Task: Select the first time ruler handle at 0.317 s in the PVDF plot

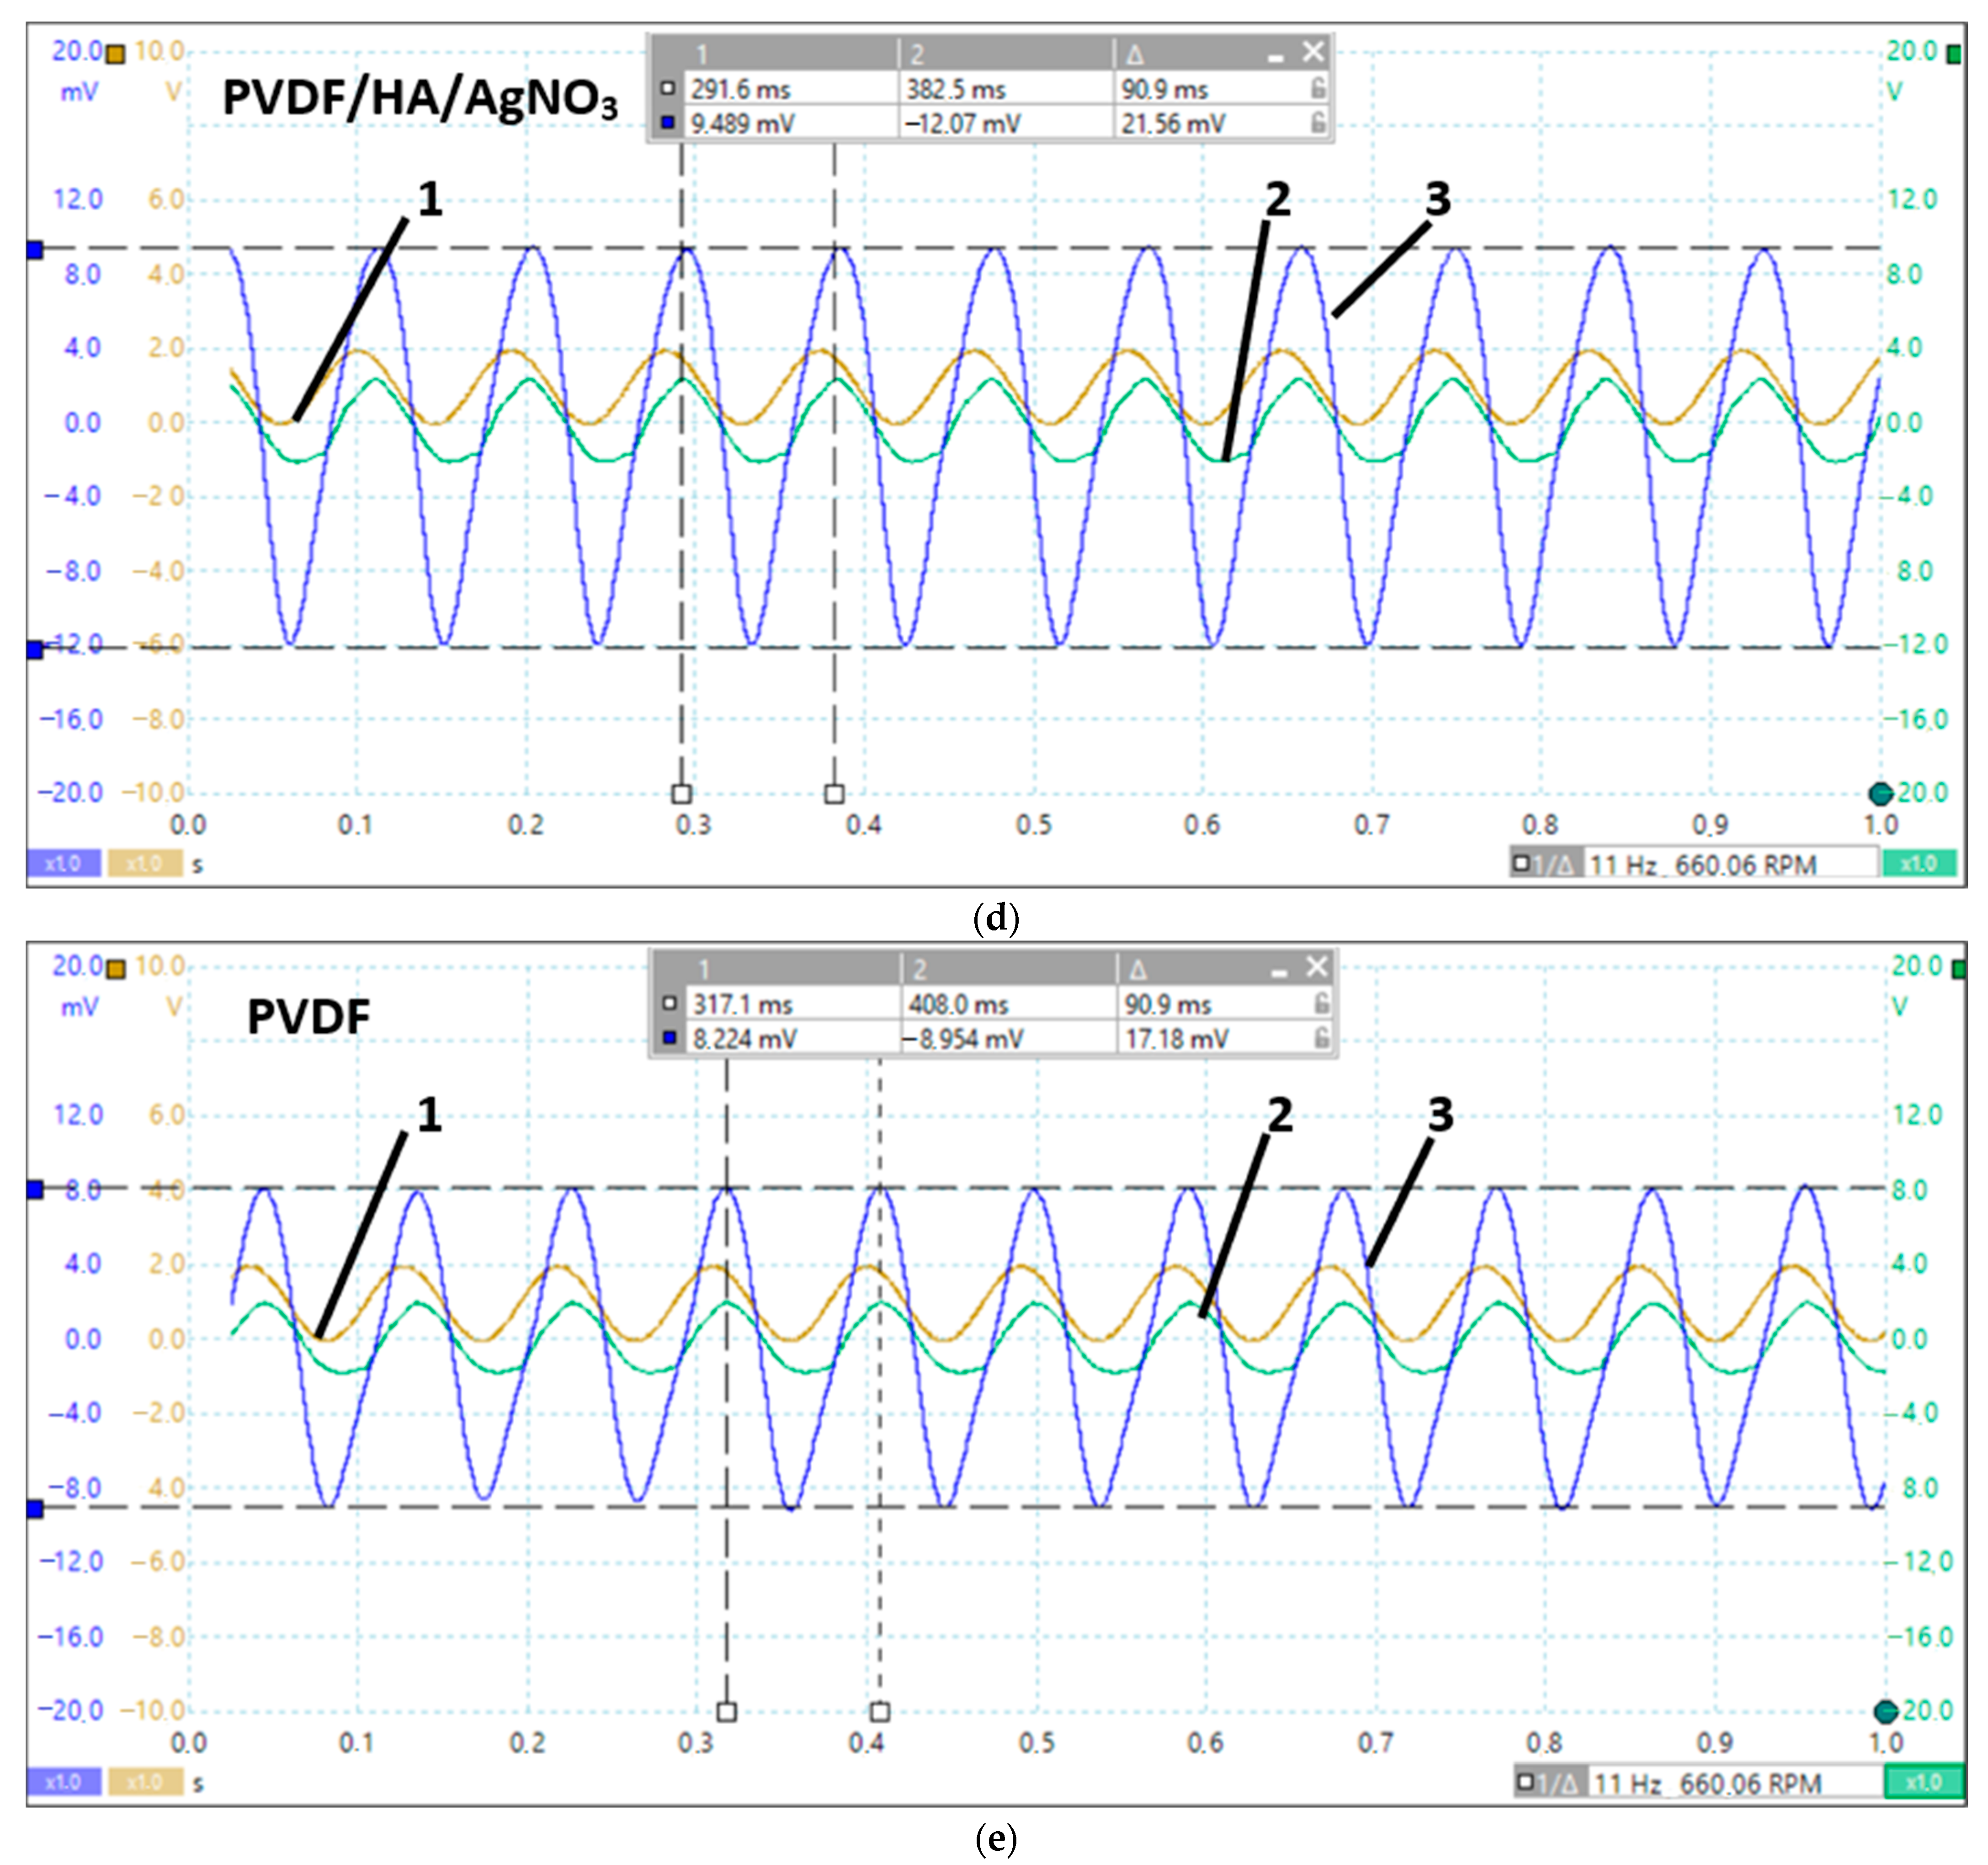Action: pyautogui.click(x=727, y=1712)
